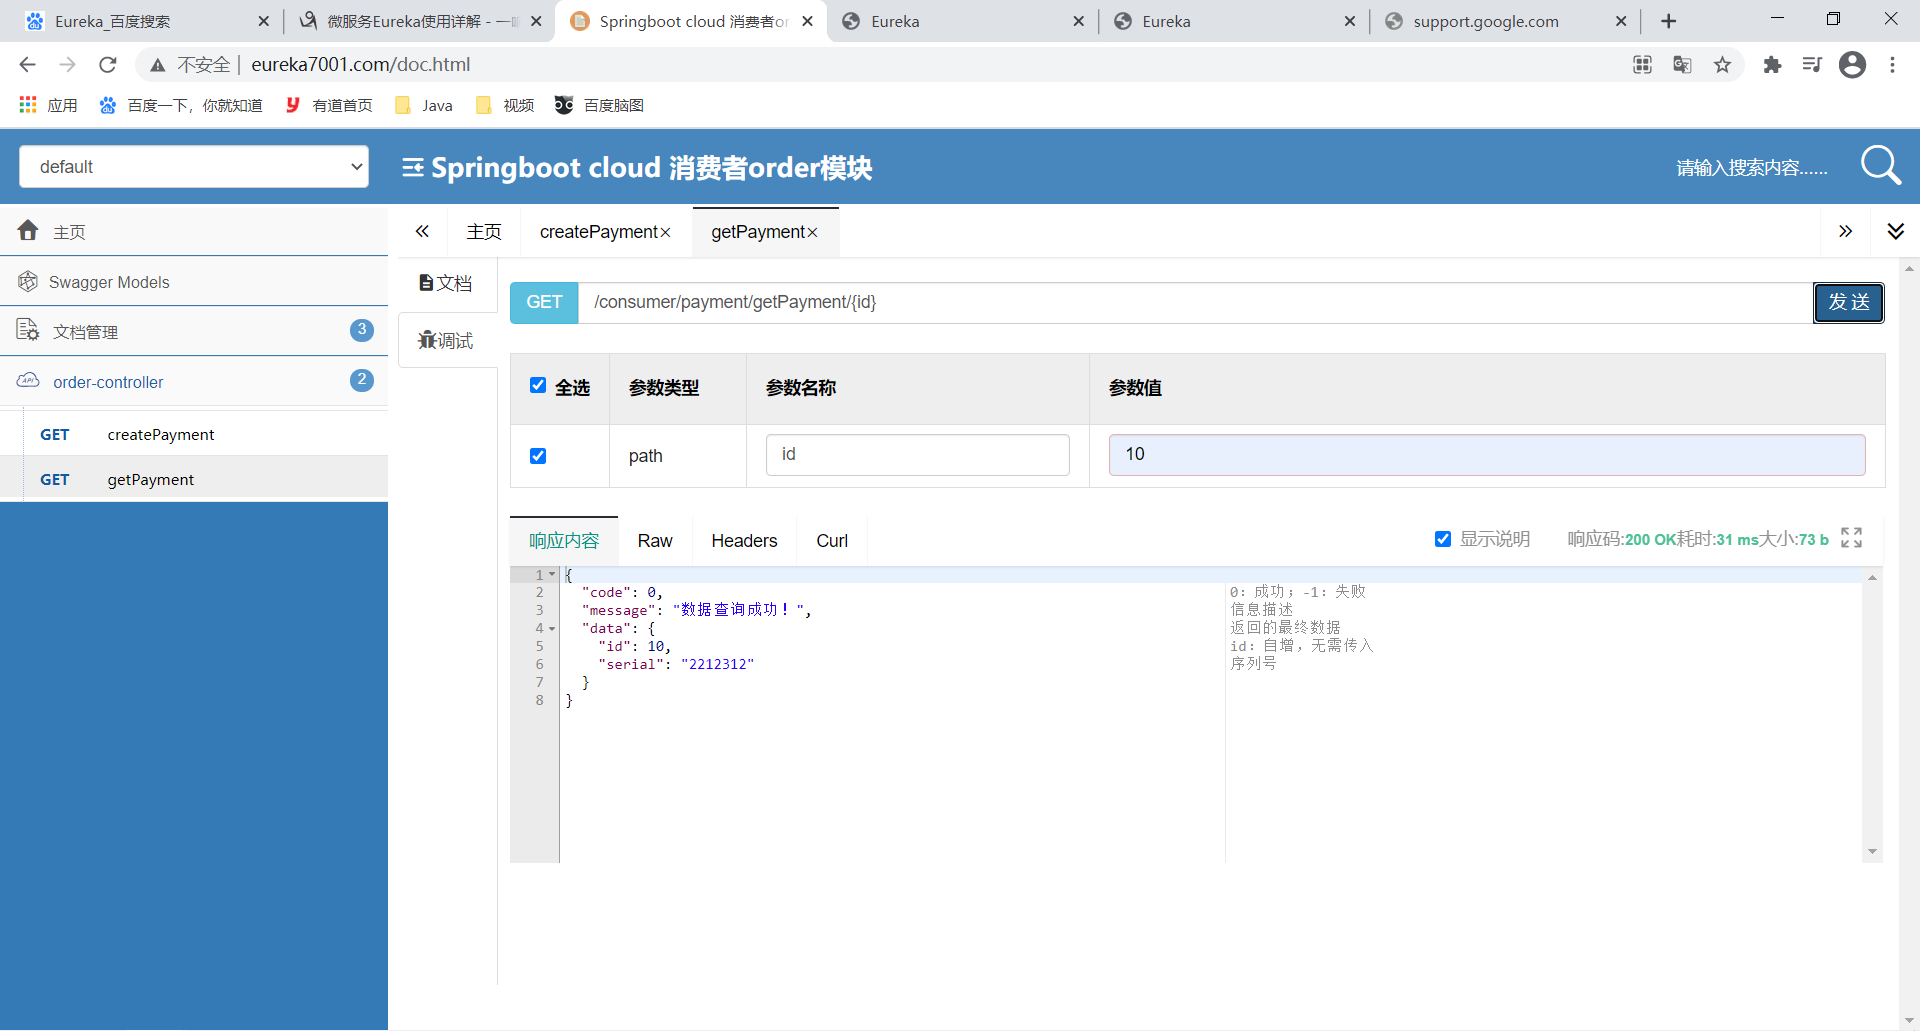Click the 文档管理 document icon
Screen dimensions: 1920x1031
pos(28,330)
